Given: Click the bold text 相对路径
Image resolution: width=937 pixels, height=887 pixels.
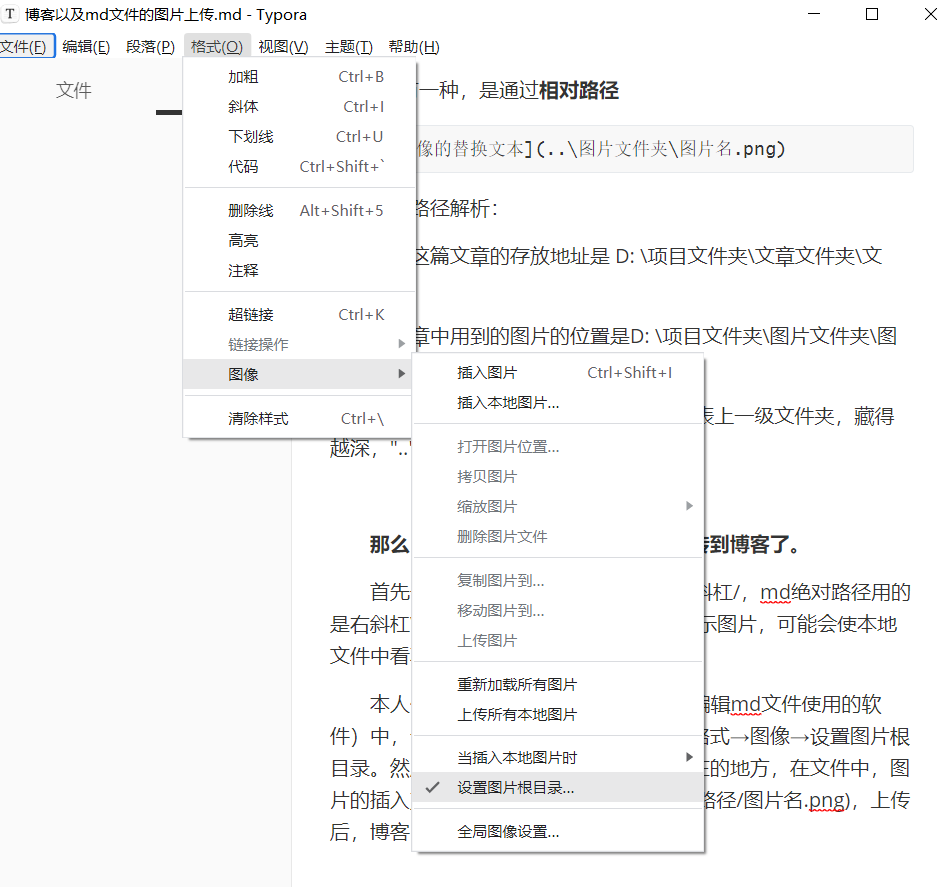Looking at the screenshot, I should [578, 90].
